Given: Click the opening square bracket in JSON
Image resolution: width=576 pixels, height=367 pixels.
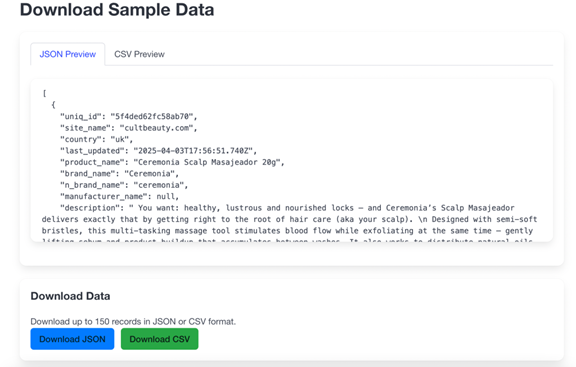Looking at the screenshot, I should [x=44, y=93].
